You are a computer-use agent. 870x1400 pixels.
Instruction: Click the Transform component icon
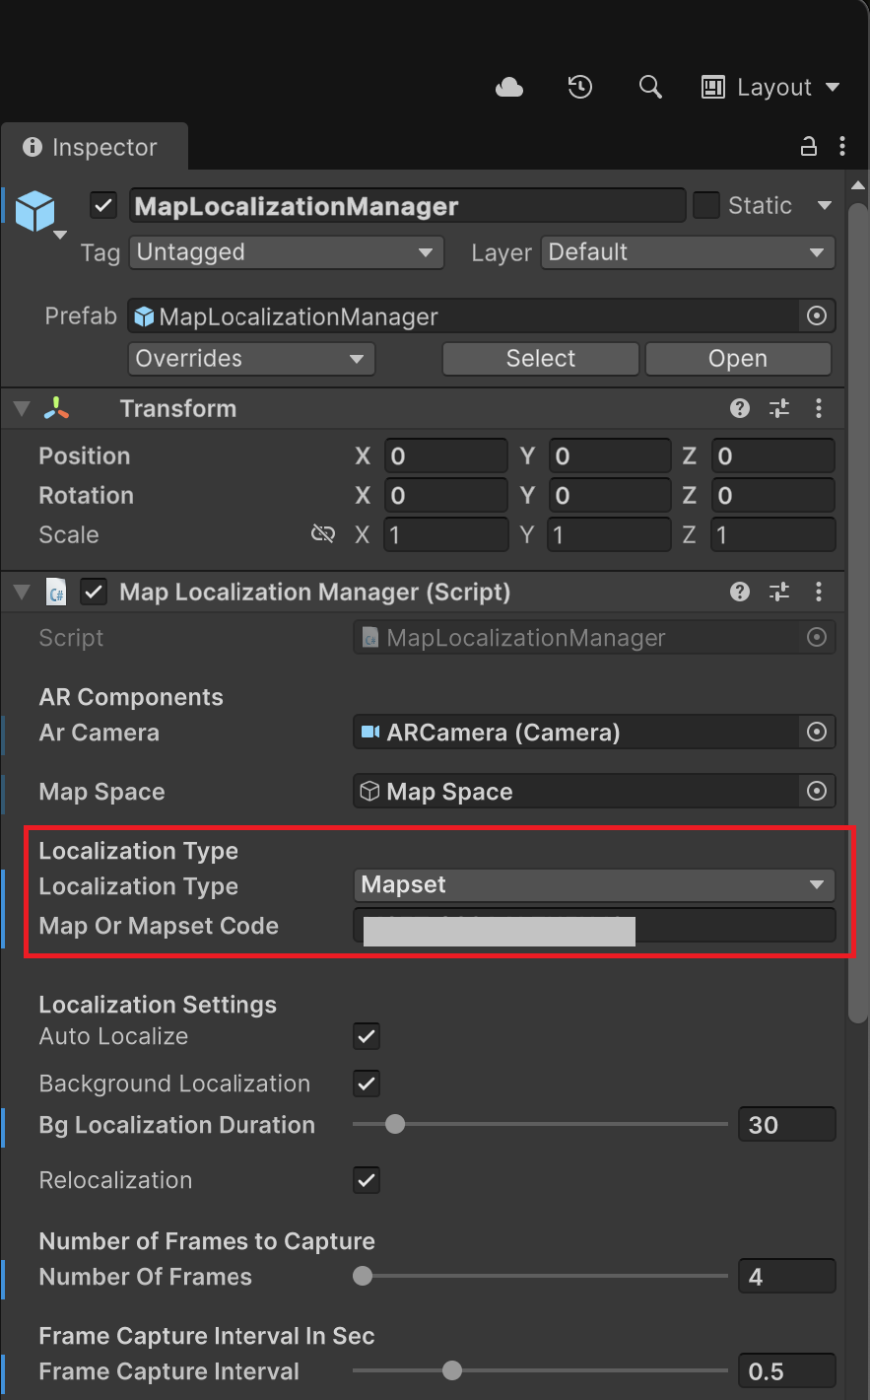pyautogui.click(x=57, y=408)
